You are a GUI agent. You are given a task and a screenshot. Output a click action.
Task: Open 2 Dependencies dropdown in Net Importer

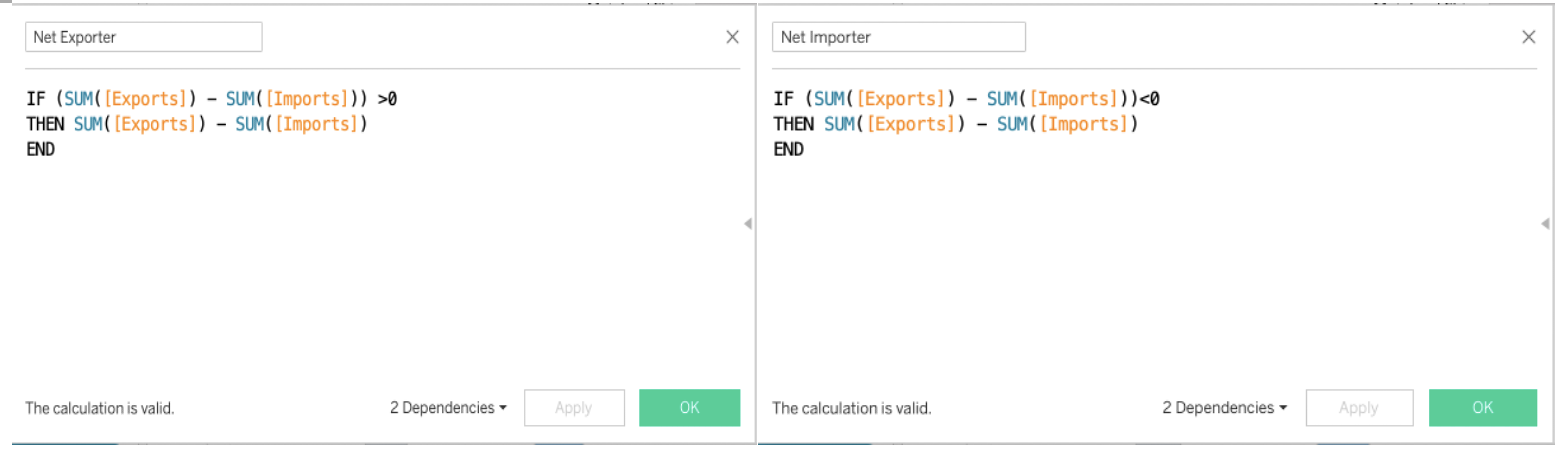(1224, 408)
